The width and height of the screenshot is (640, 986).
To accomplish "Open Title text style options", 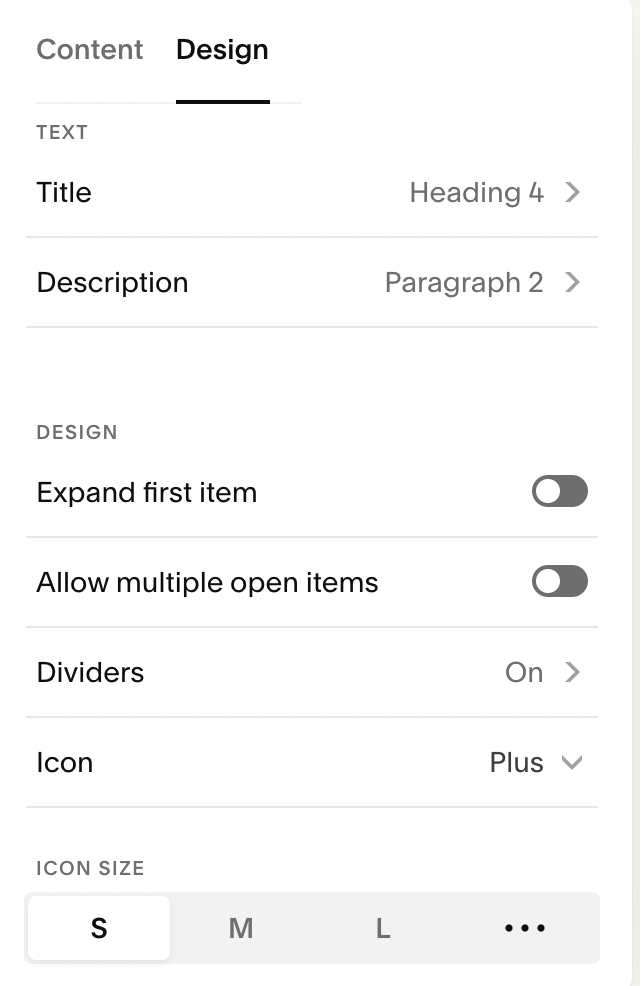I will [x=312, y=192].
